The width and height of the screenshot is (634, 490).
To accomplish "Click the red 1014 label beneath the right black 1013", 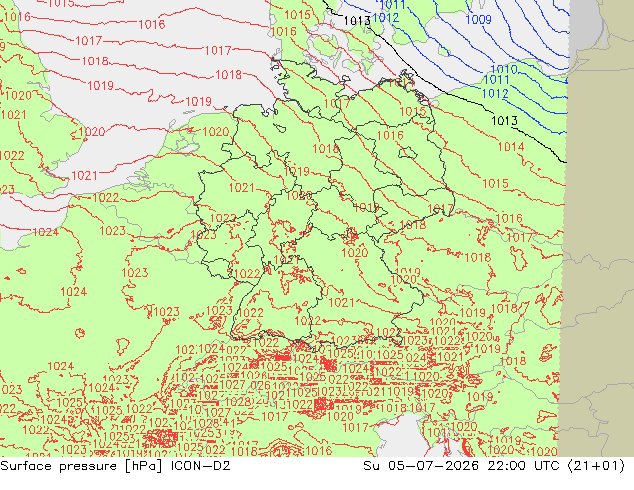I will tap(511, 147).
